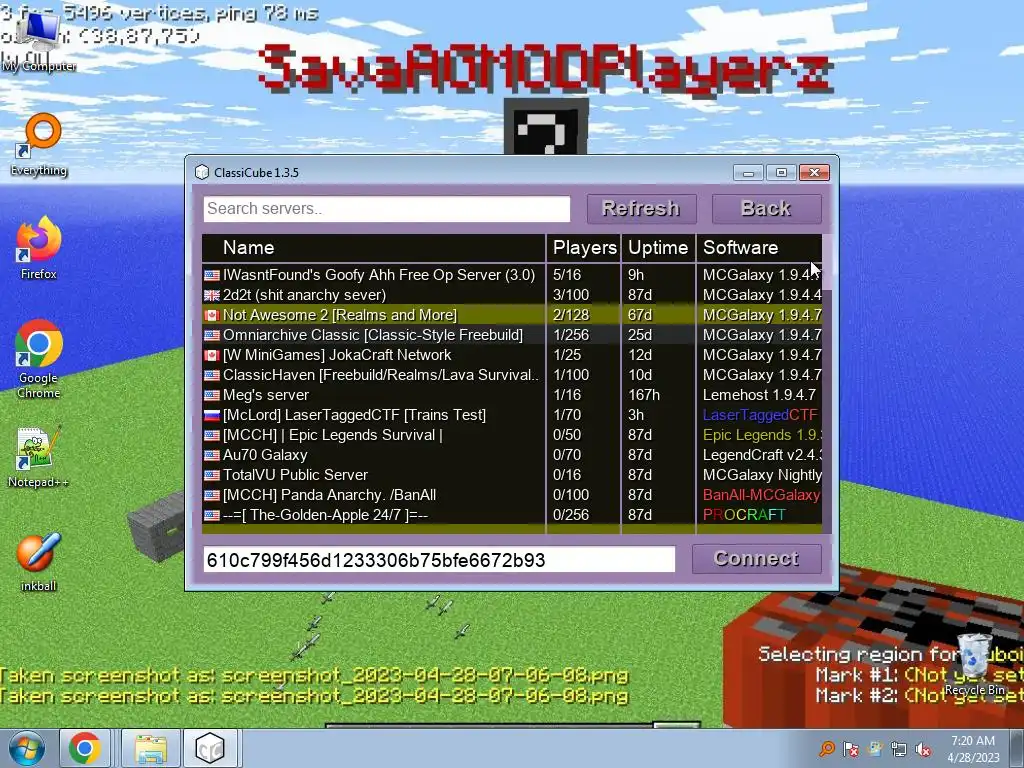The width and height of the screenshot is (1024, 768).
Task: Open the Windows Start menu
Action: click(26, 748)
